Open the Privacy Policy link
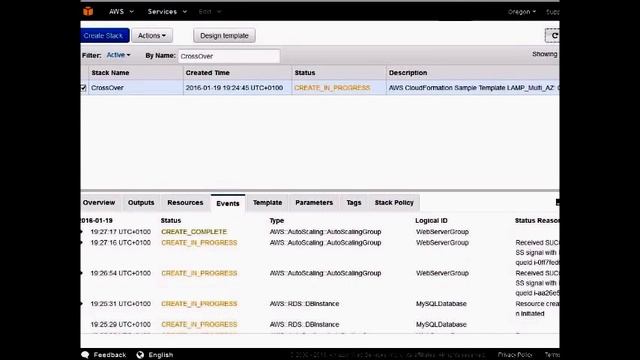This screenshot has height=360, width=640. (515, 355)
